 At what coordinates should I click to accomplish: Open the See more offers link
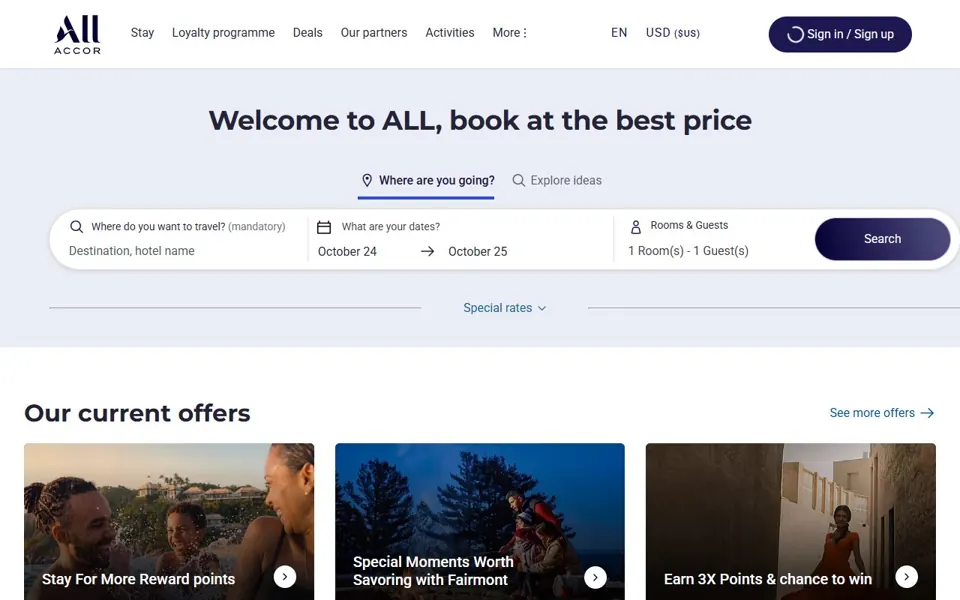(882, 413)
